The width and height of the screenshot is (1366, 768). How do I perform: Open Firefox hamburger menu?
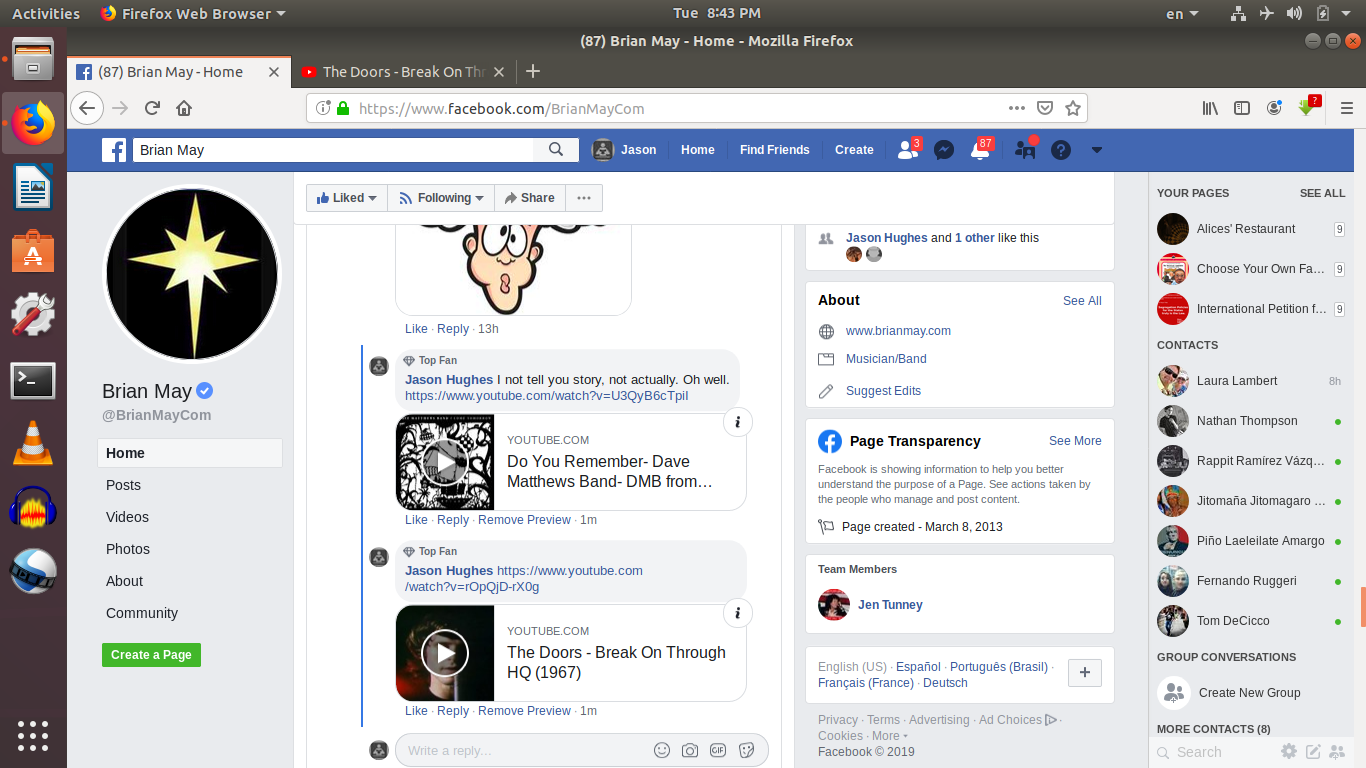pos(1347,108)
